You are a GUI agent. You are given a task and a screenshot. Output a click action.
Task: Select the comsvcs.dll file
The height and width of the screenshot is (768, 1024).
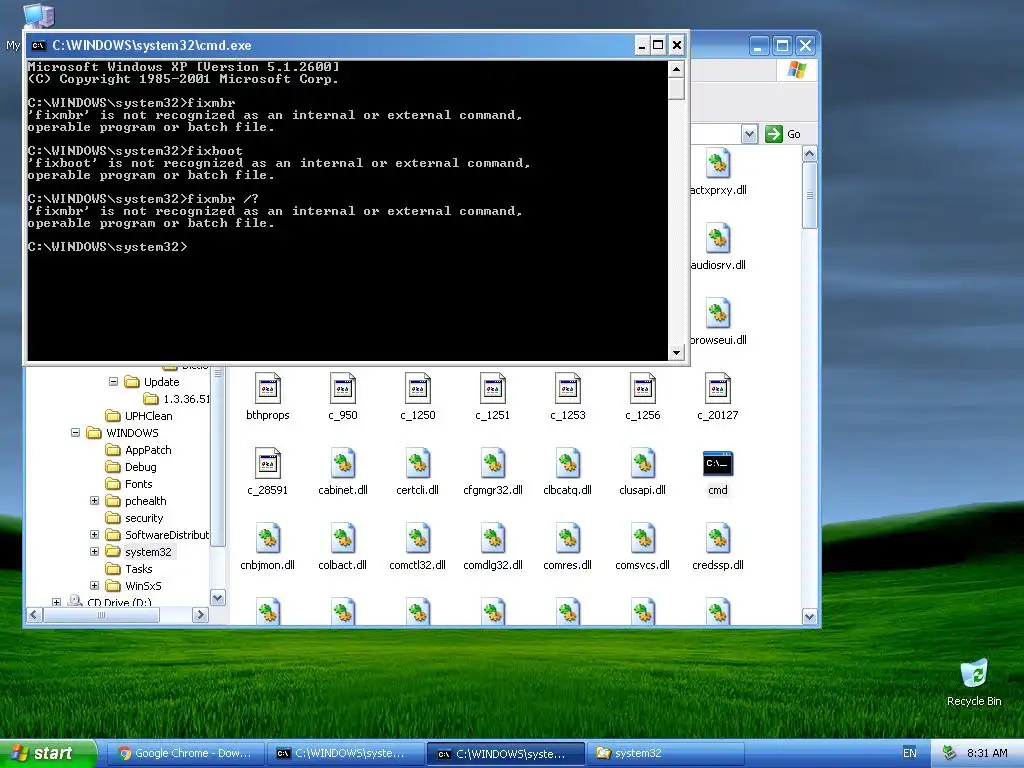click(643, 546)
